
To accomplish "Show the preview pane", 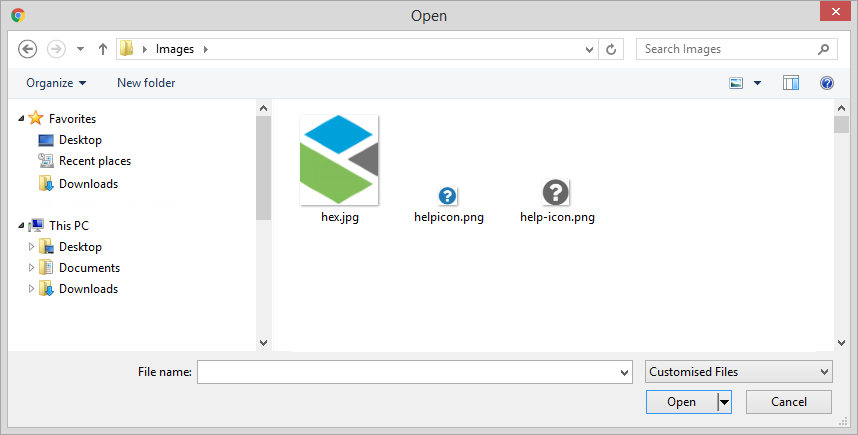I will pos(791,83).
